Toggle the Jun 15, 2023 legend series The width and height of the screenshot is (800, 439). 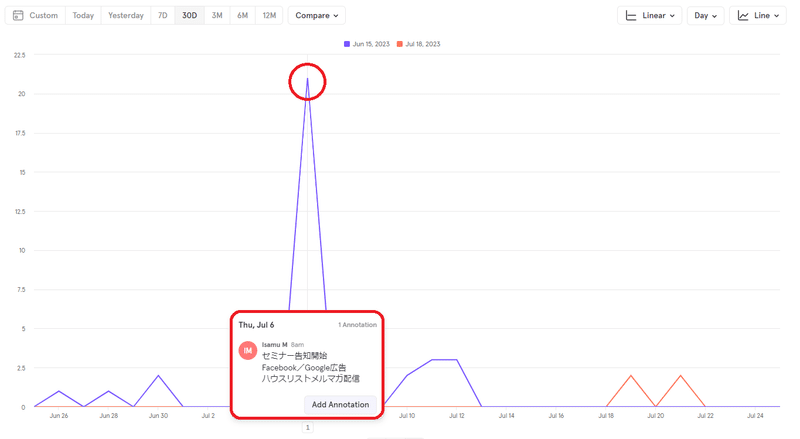click(x=367, y=44)
